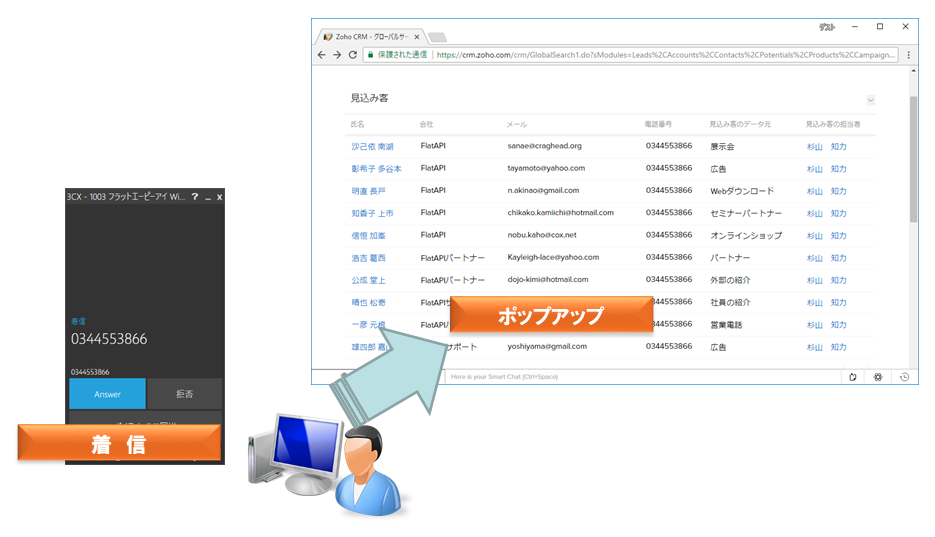Viewport: 935px width, 537px height.
Task: Click lead source オンラインショップ cell
Action: [746, 235]
